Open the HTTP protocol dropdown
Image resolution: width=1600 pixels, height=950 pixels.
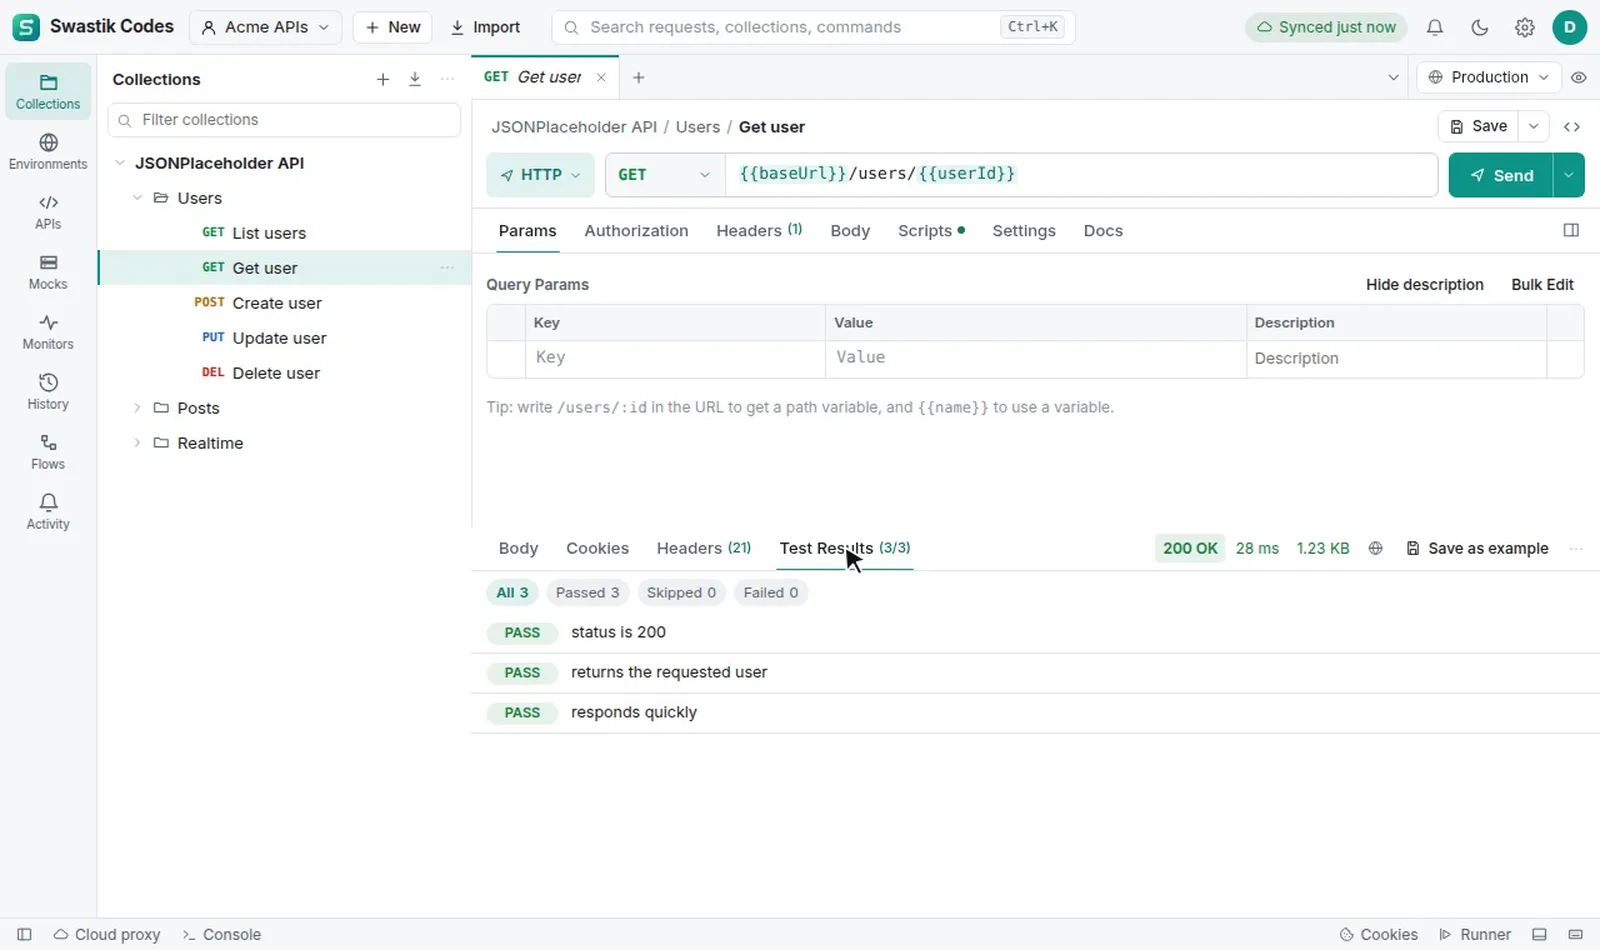coord(540,174)
